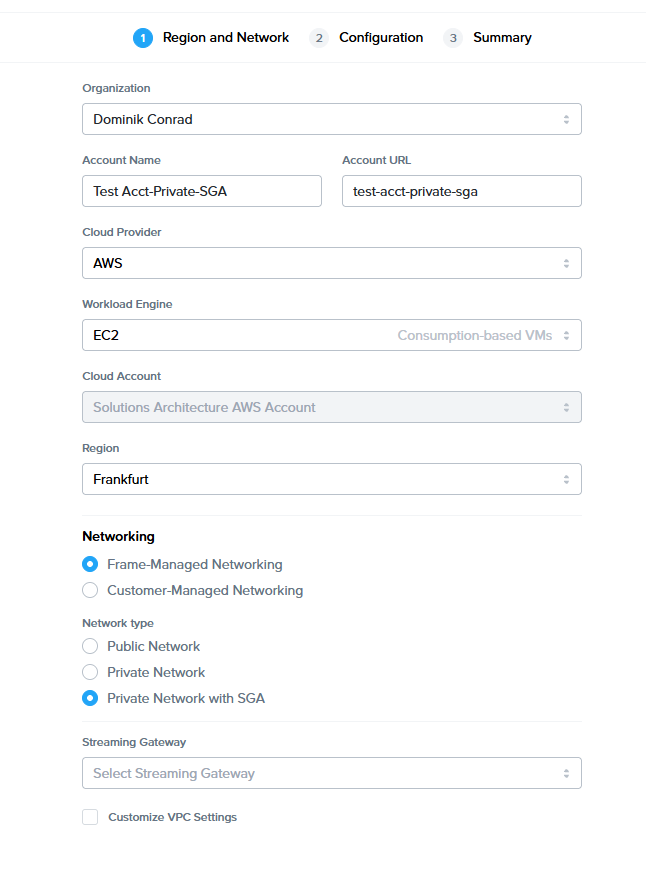This screenshot has width=646, height=883.
Task: Click the Organization dropdown arrow icon
Action: point(566,119)
